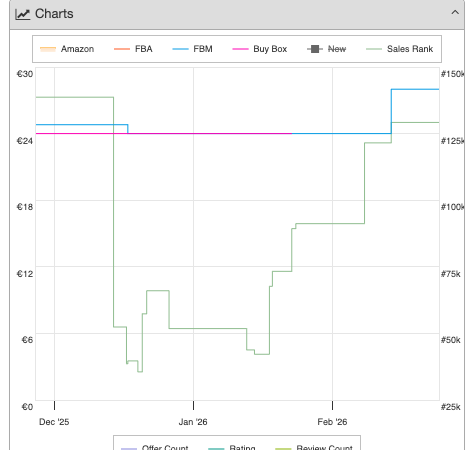Click the Buy Box pink legend line swatch

[240, 49]
